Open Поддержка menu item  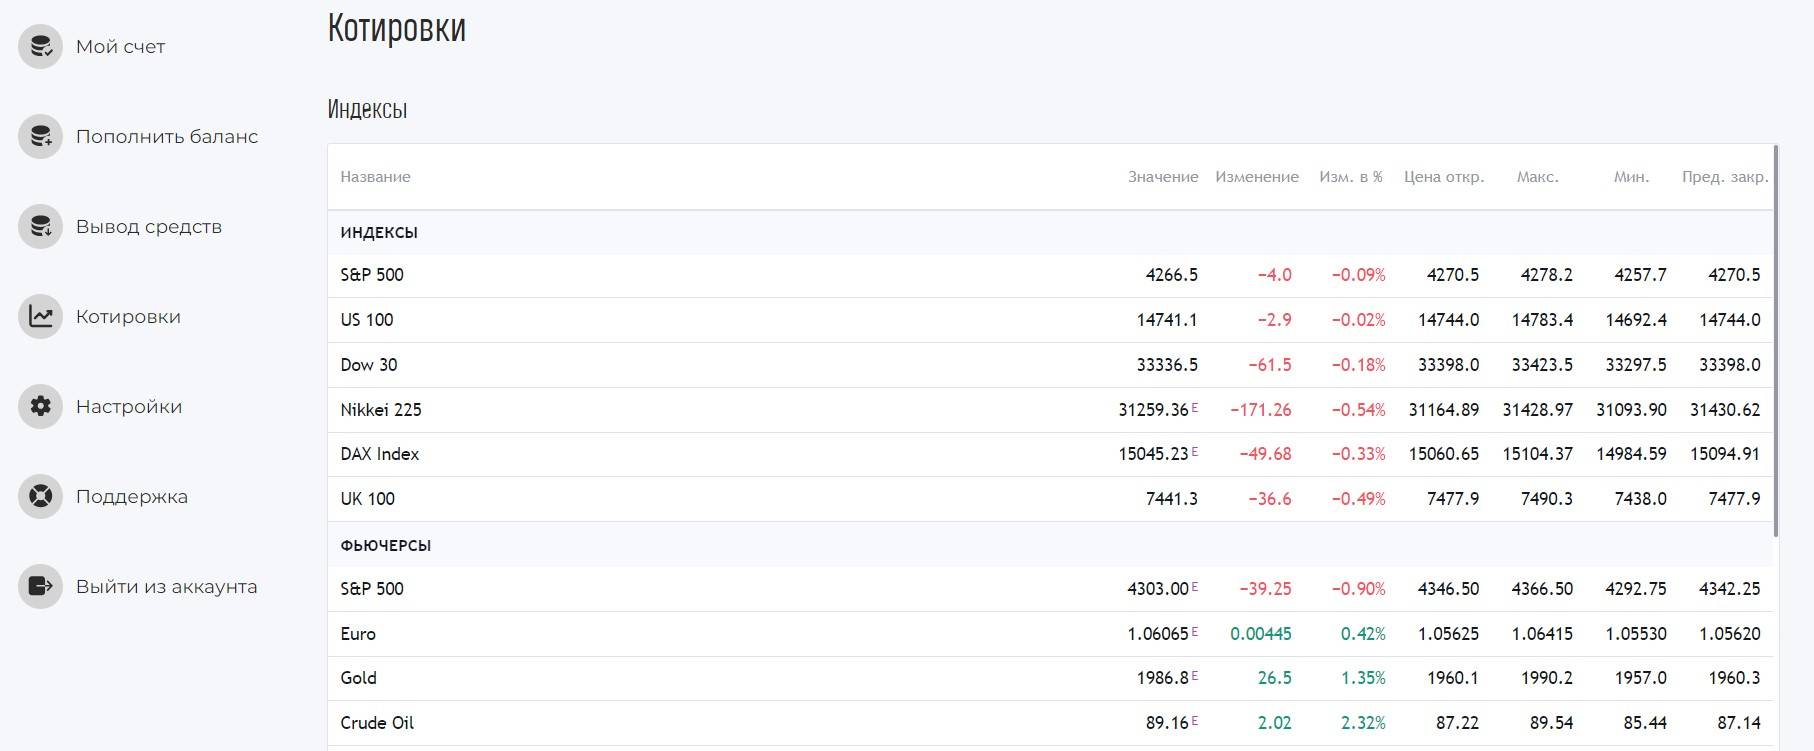tap(132, 497)
